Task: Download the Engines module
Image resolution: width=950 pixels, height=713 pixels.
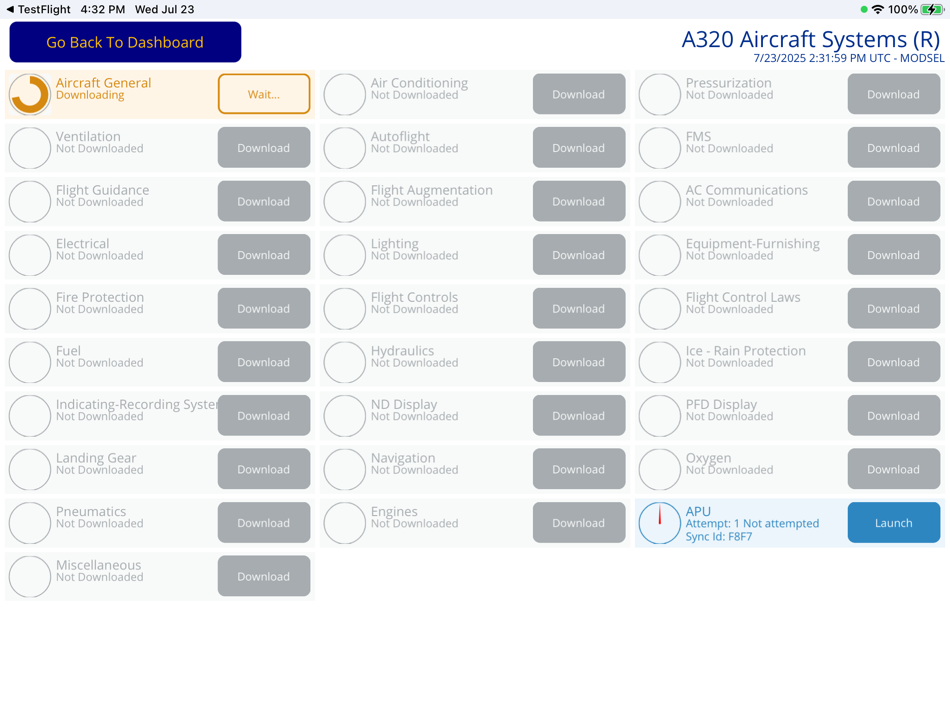Action: tap(579, 523)
